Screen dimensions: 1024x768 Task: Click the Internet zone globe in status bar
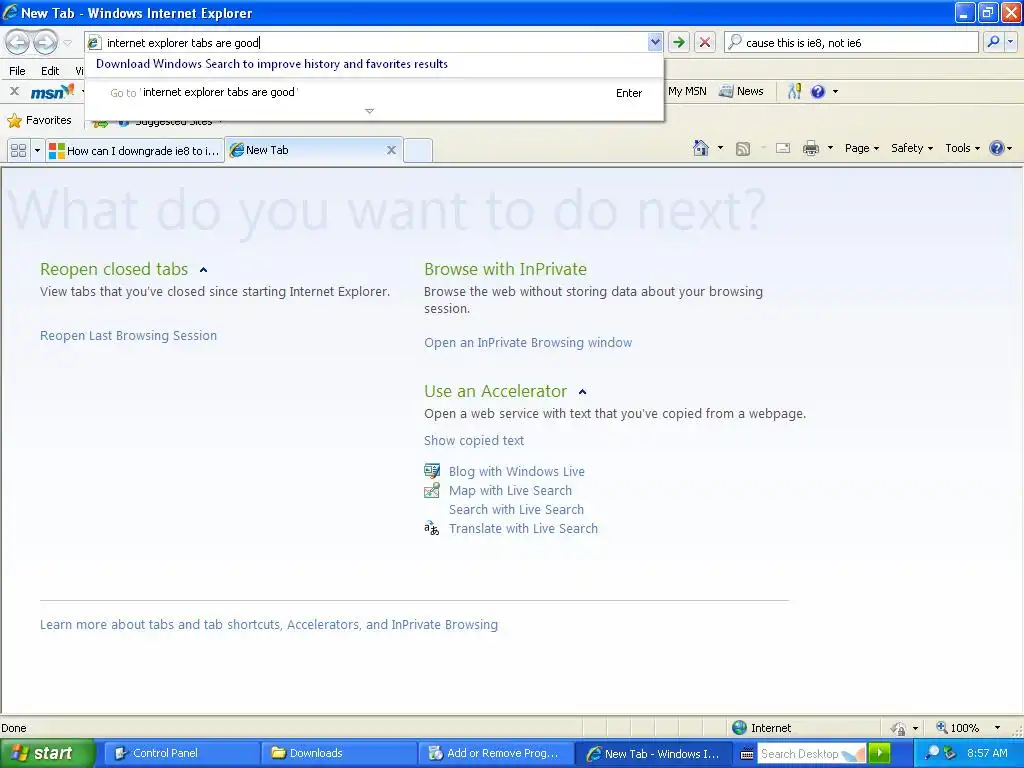pyautogui.click(x=739, y=728)
